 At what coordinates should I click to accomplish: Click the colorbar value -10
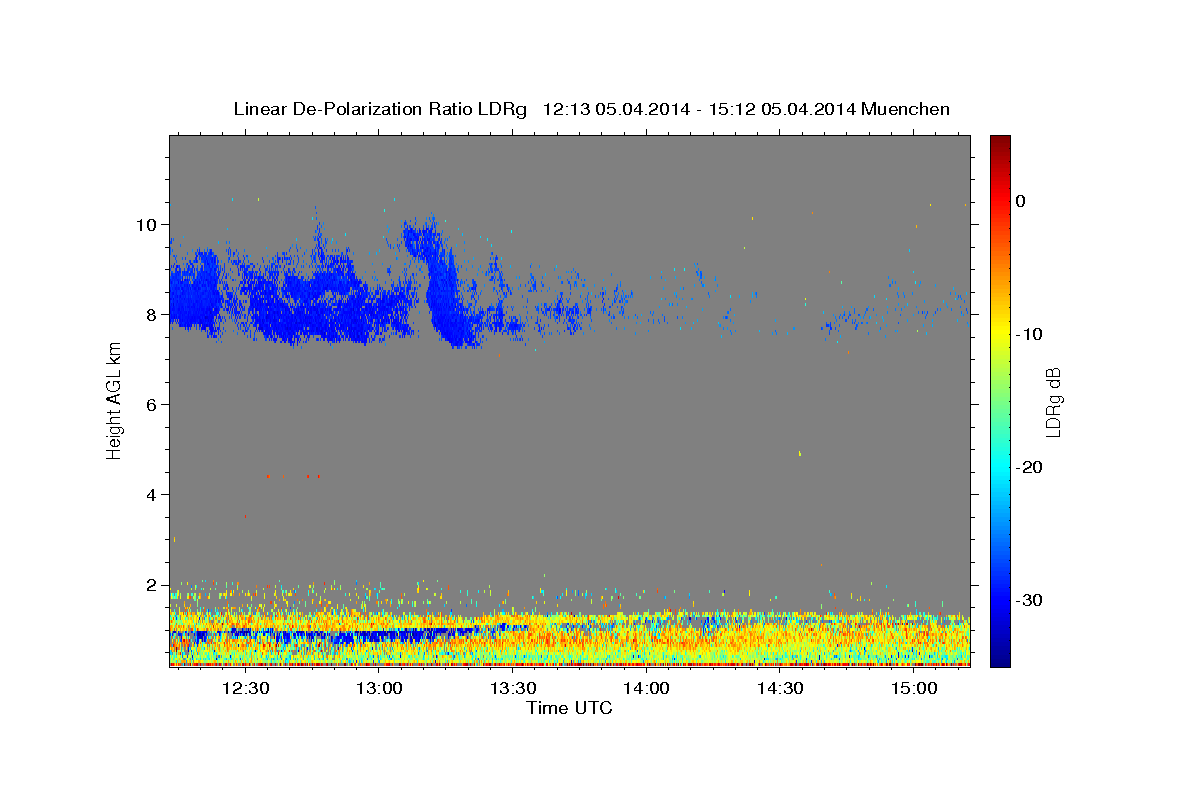[1029, 334]
